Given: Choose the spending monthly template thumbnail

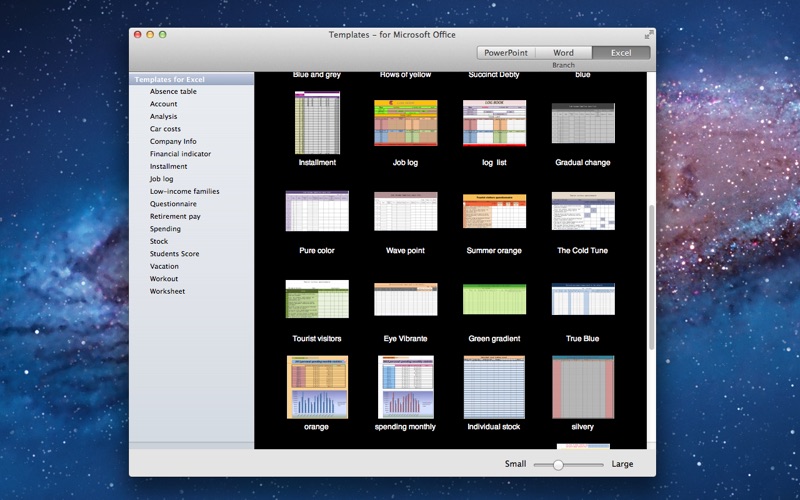Looking at the screenshot, I should click(x=406, y=387).
